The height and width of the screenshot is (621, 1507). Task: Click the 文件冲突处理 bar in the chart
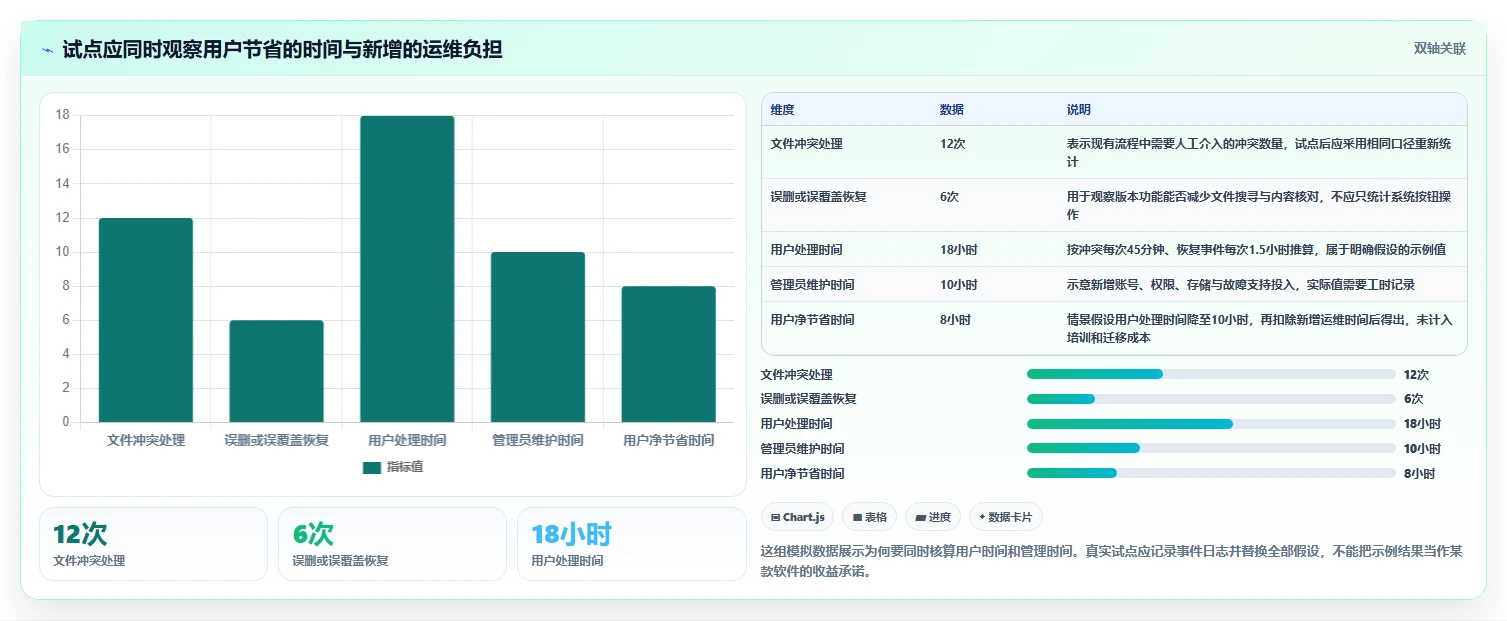(x=146, y=320)
